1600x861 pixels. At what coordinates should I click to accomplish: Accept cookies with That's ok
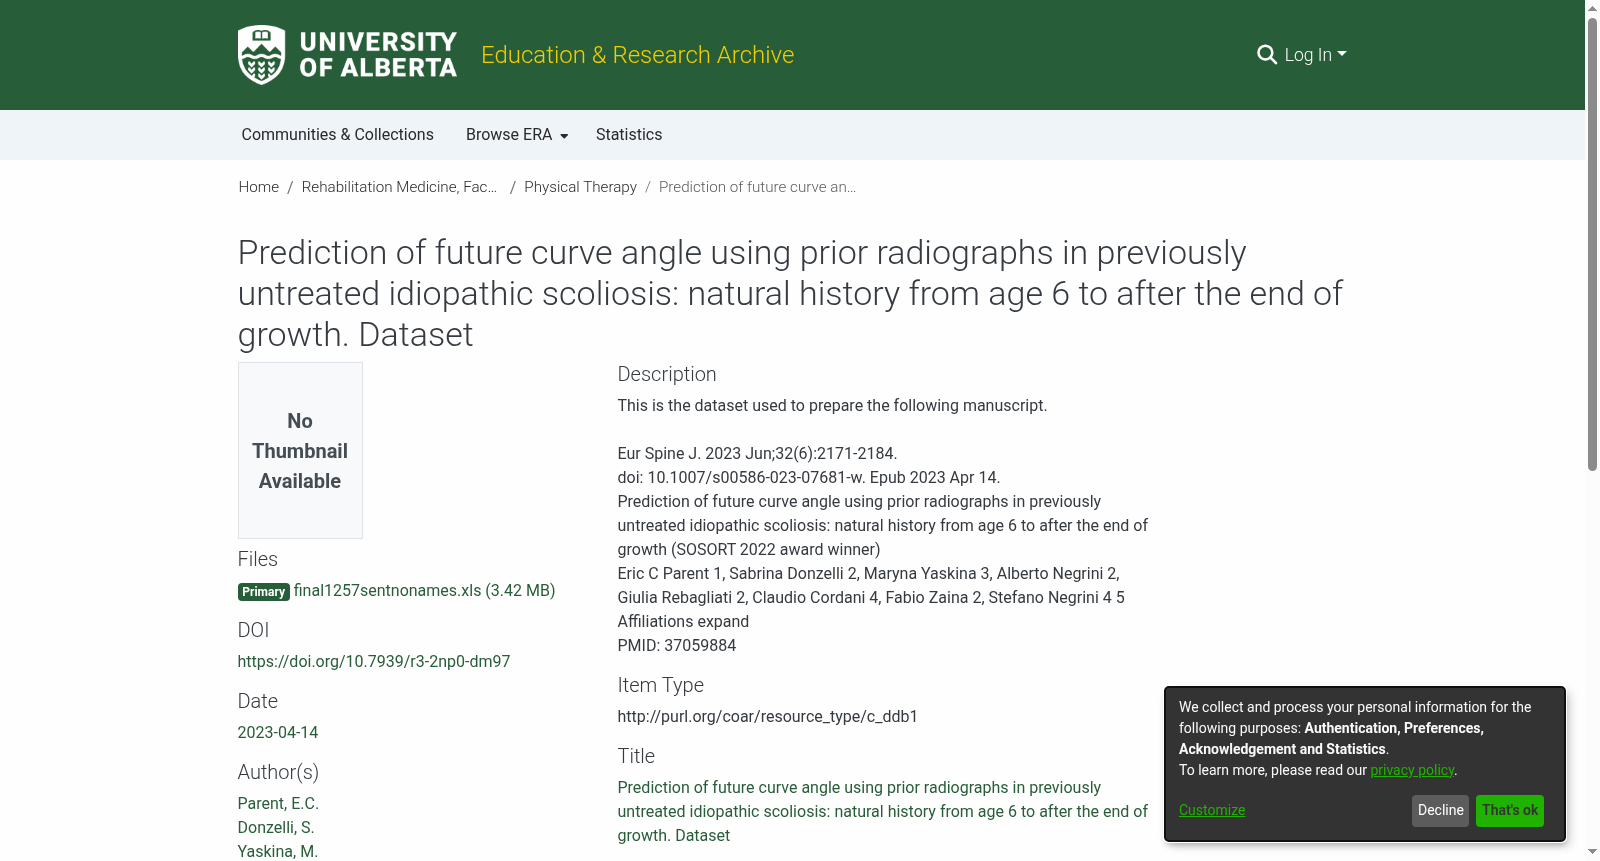click(1509, 811)
